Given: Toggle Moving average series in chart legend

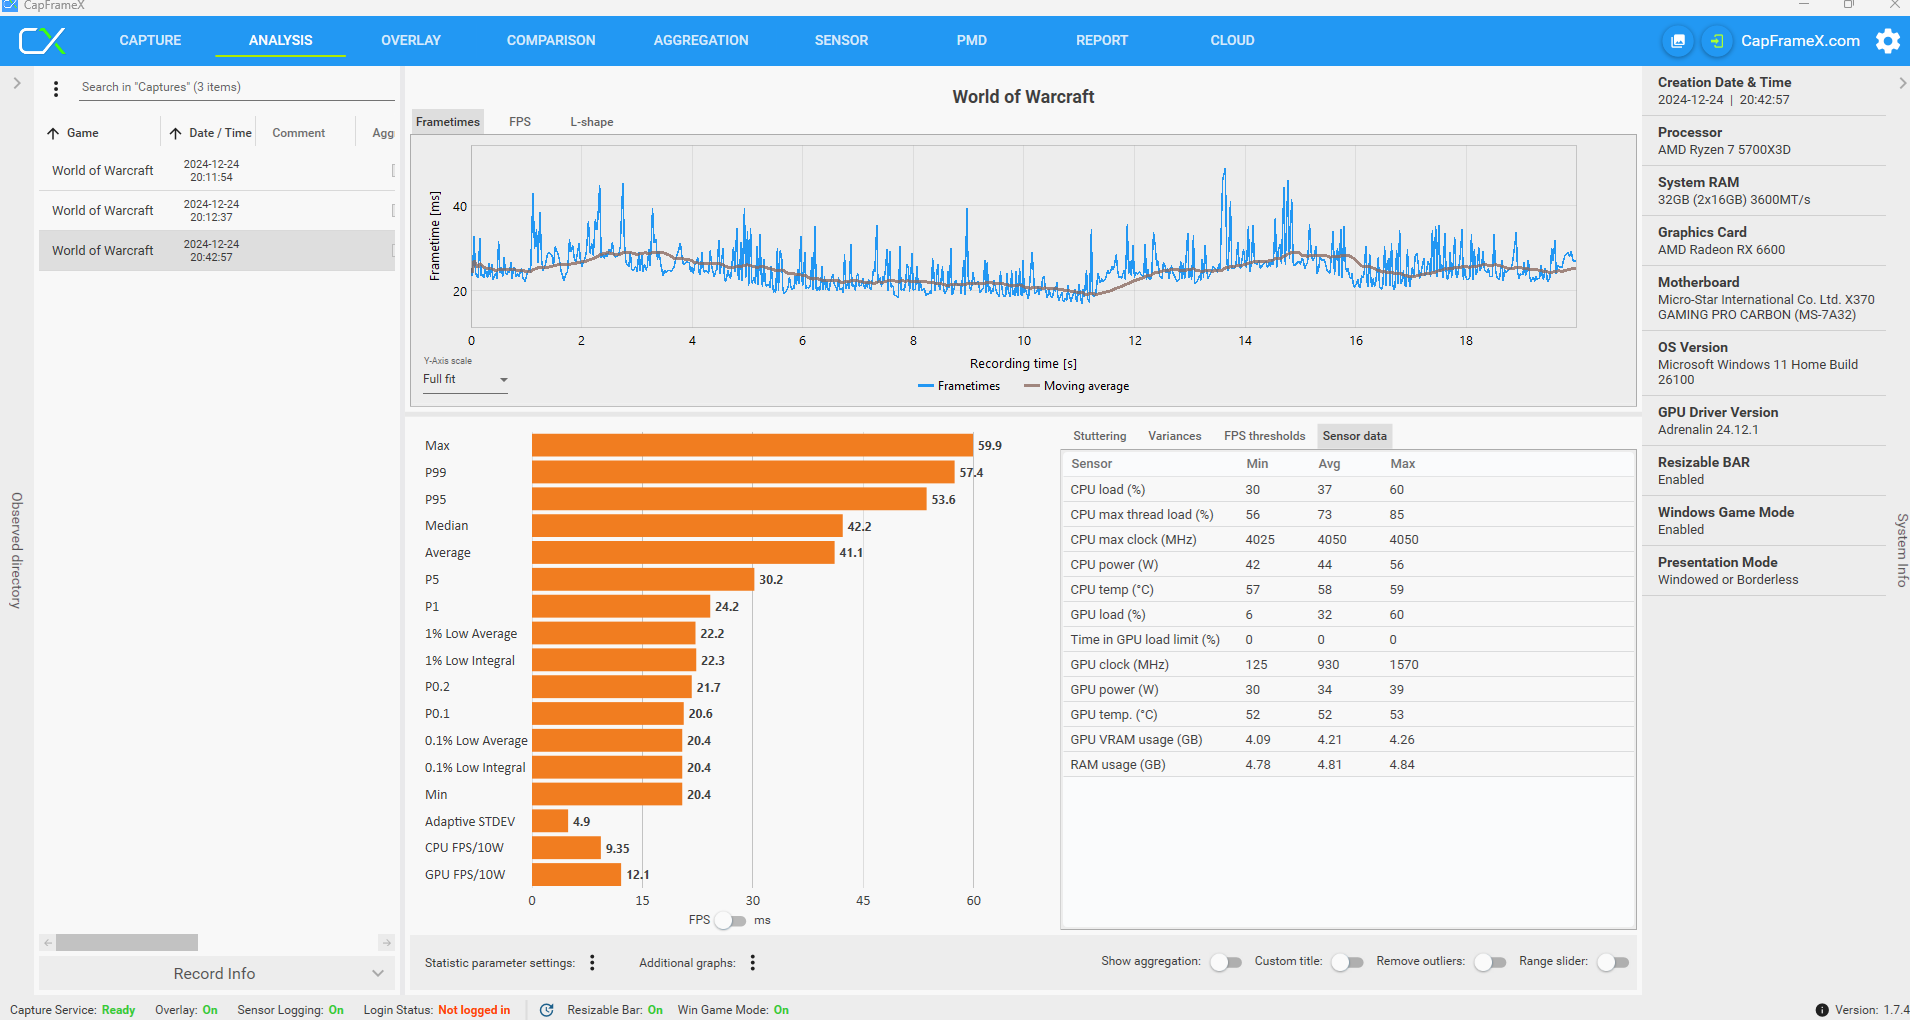Looking at the screenshot, I should [1077, 386].
